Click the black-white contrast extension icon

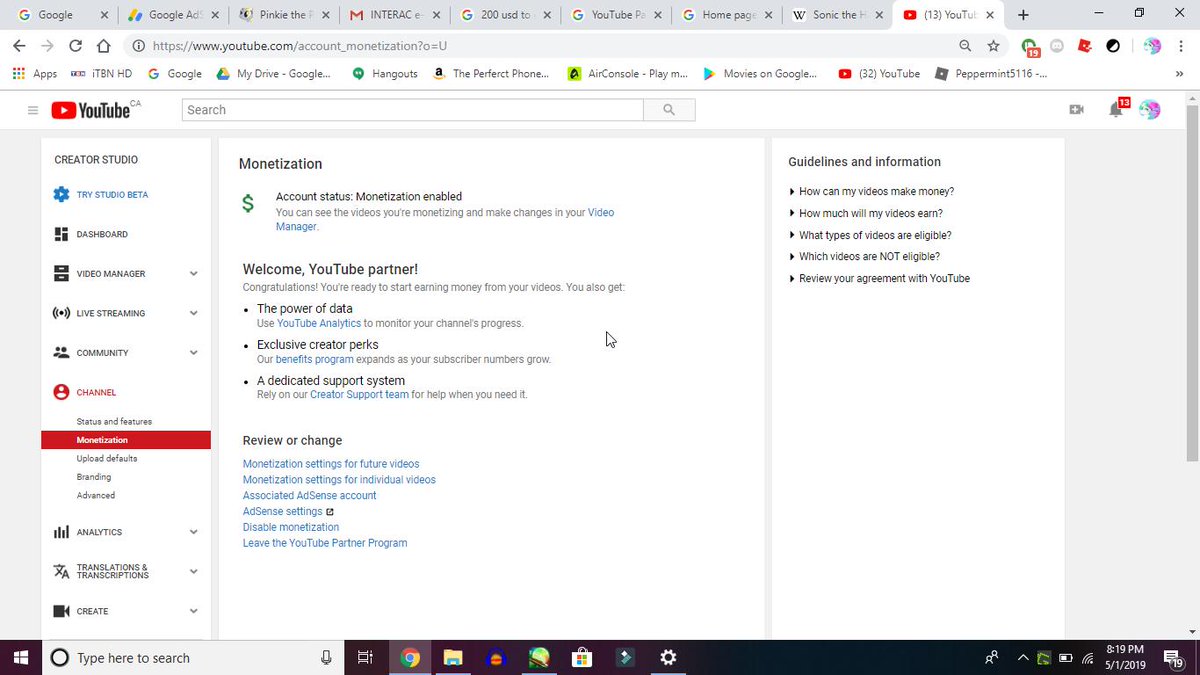coord(1113,46)
